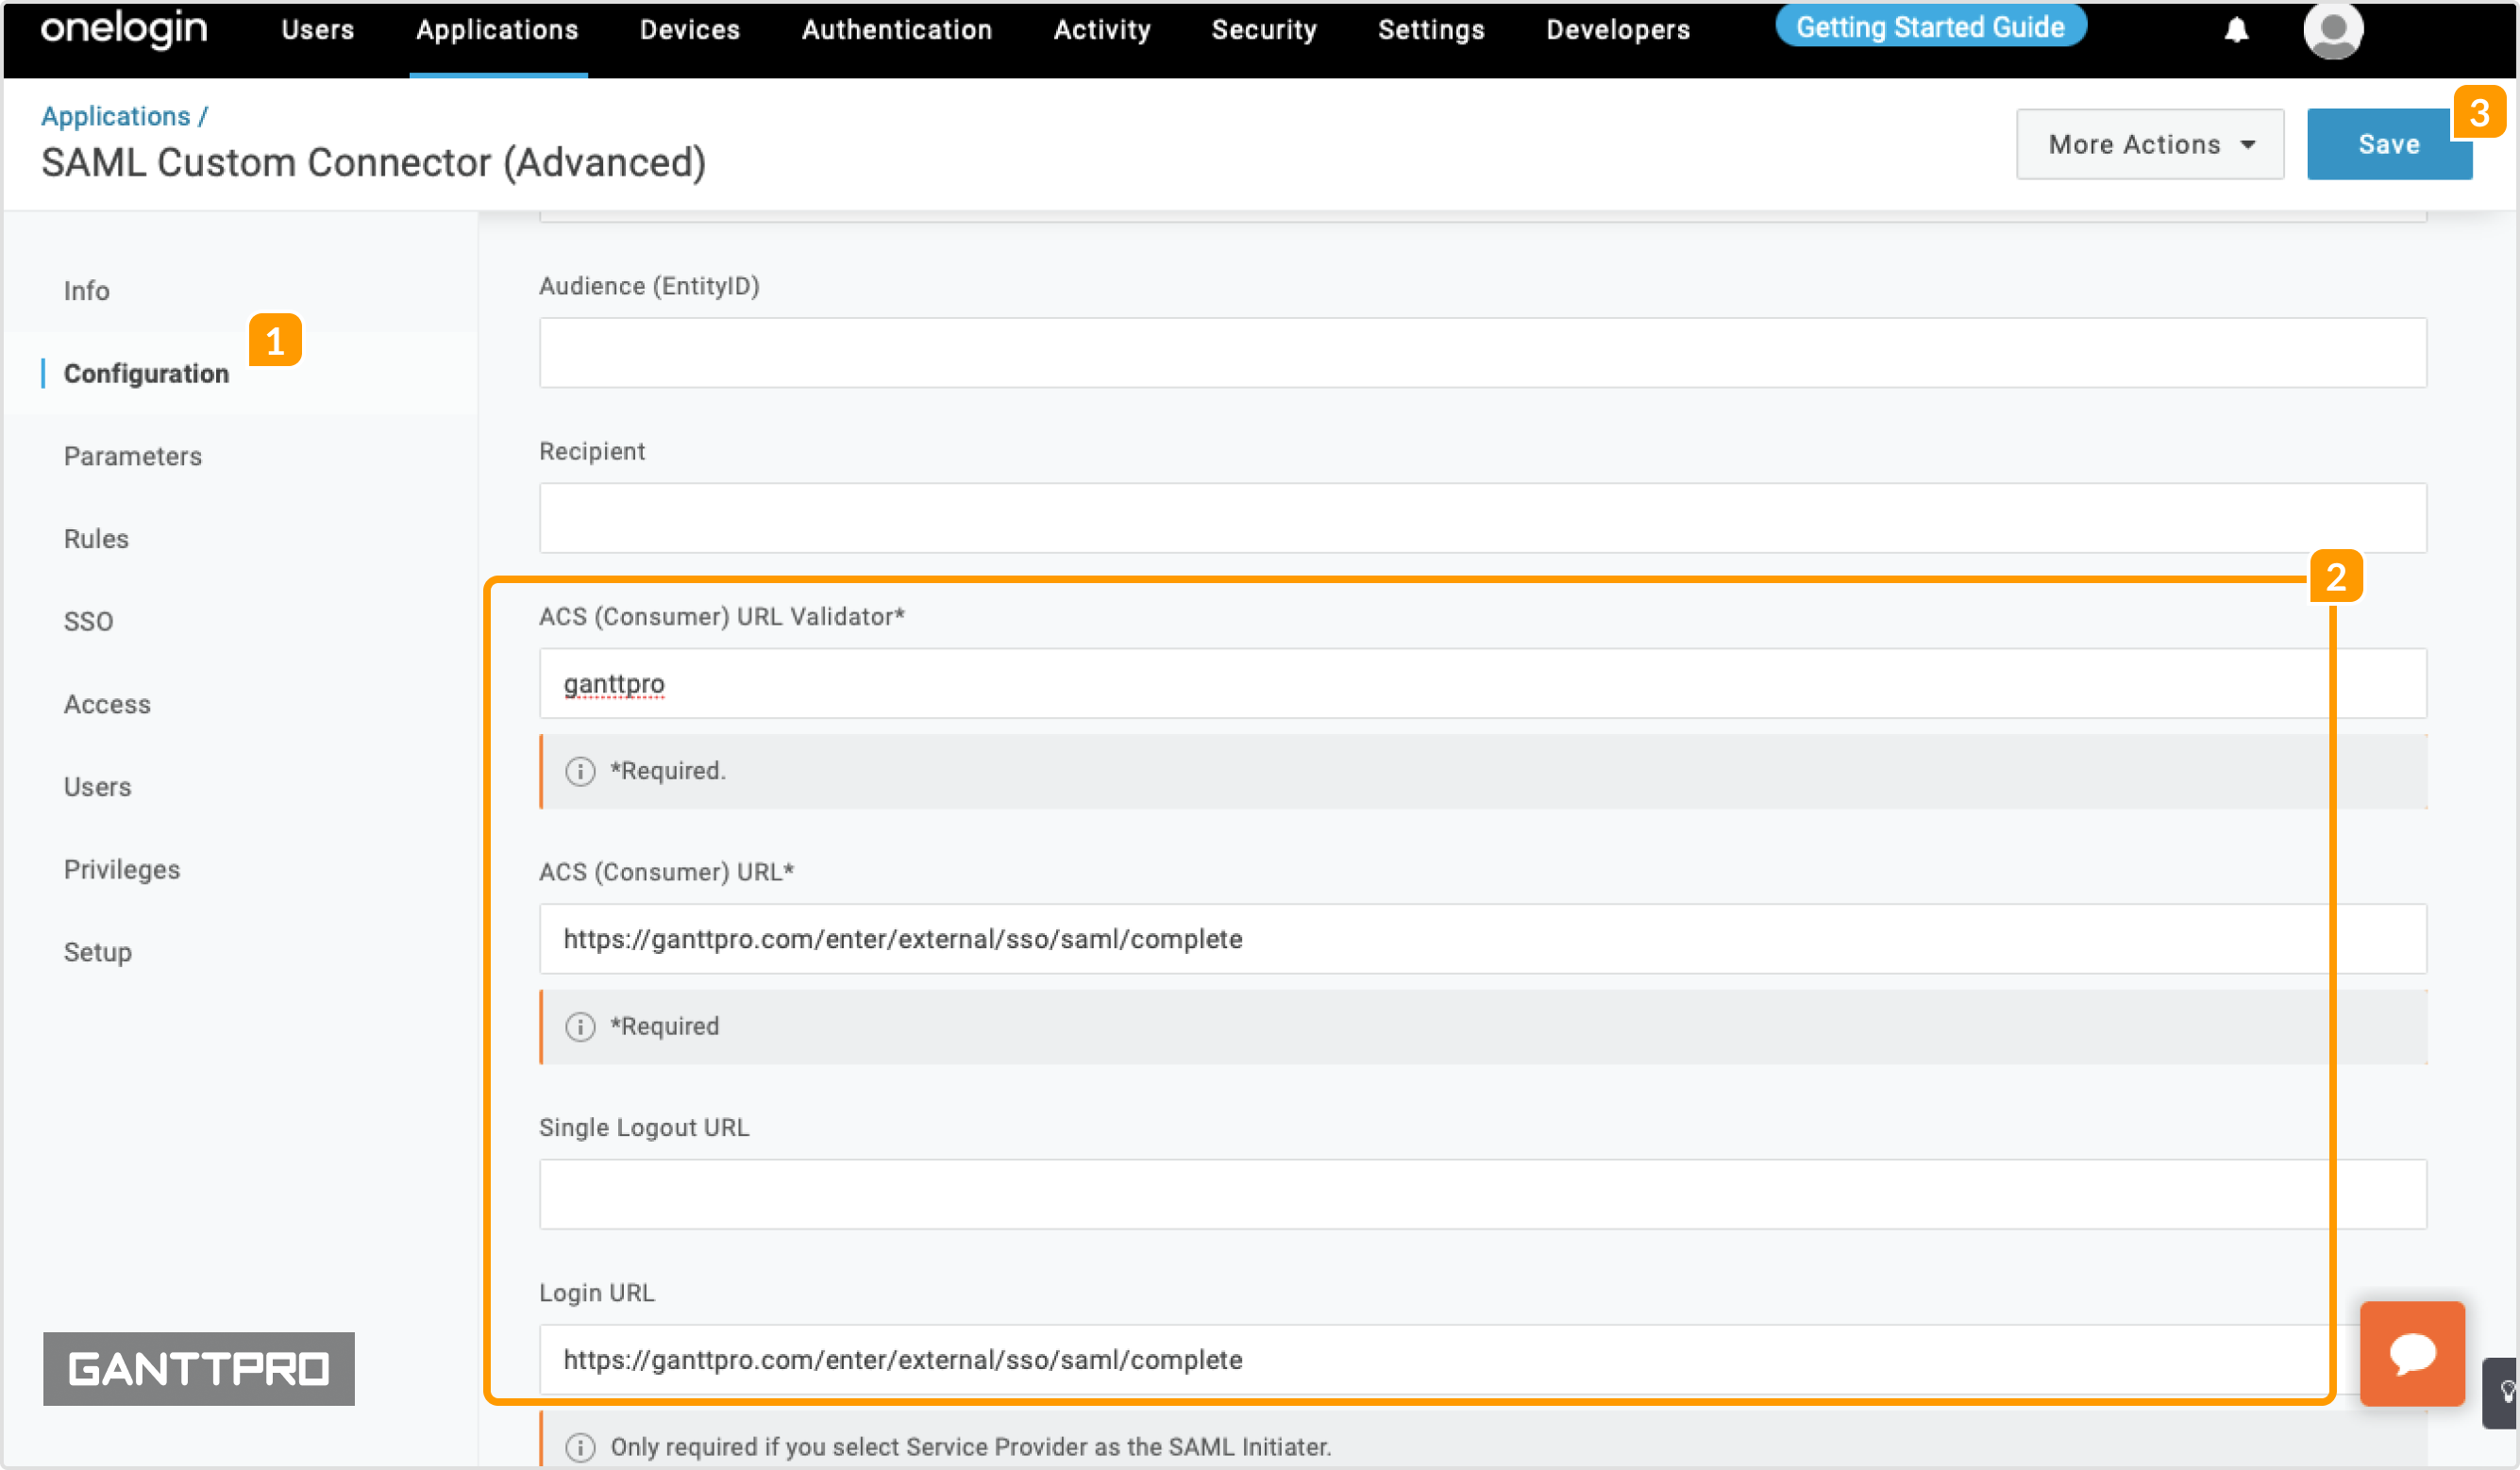Click the Login URL field
The width and height of the screenshot is (2520, 1470).
point(1483,1360)
